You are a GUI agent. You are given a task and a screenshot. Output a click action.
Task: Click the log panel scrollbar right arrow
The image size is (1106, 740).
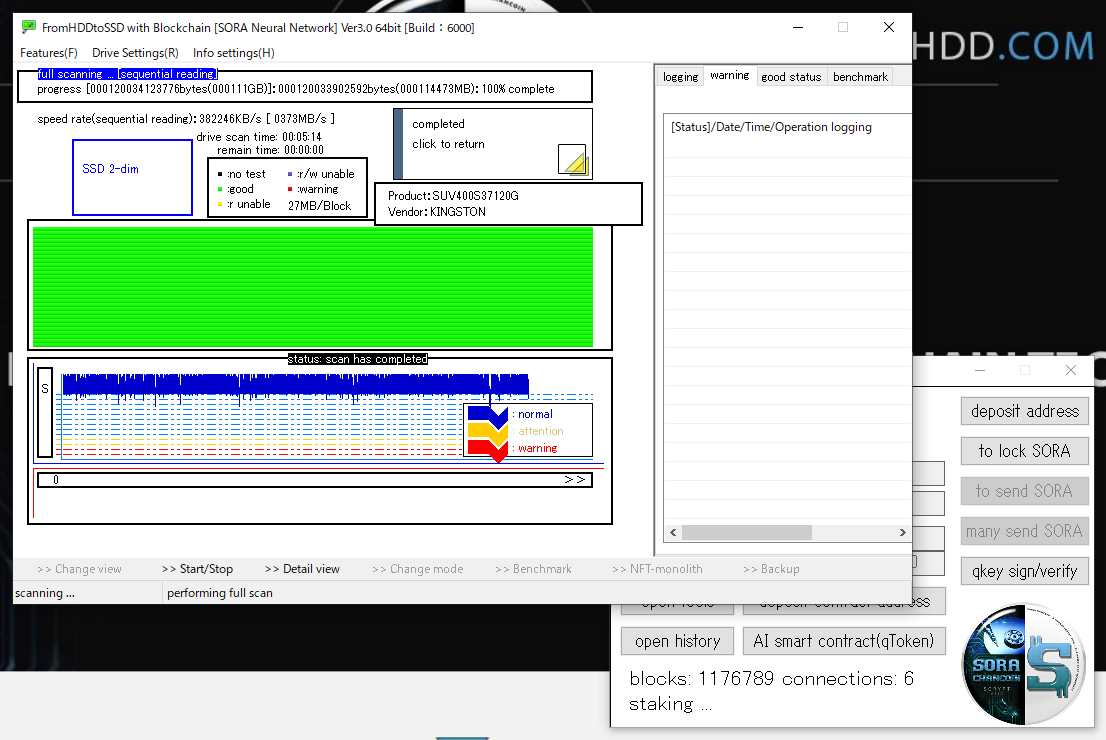tap(902, 533)
